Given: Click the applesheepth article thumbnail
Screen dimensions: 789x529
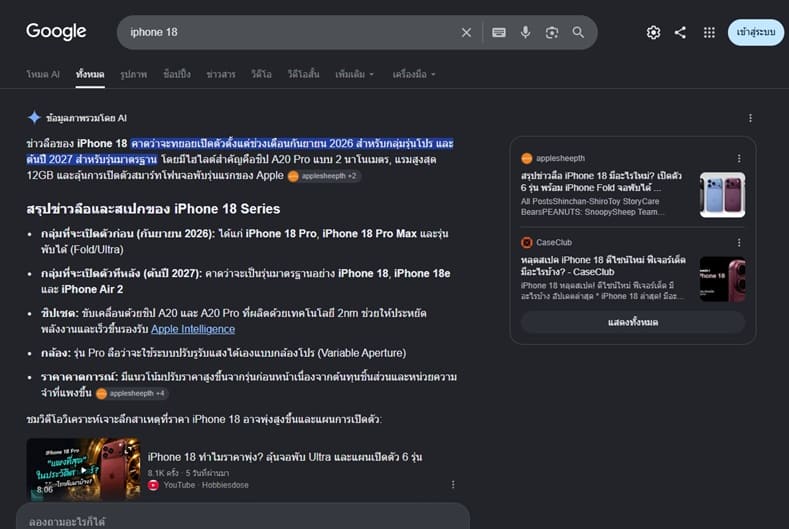Looking at the screenshot, I should (723, 195).
